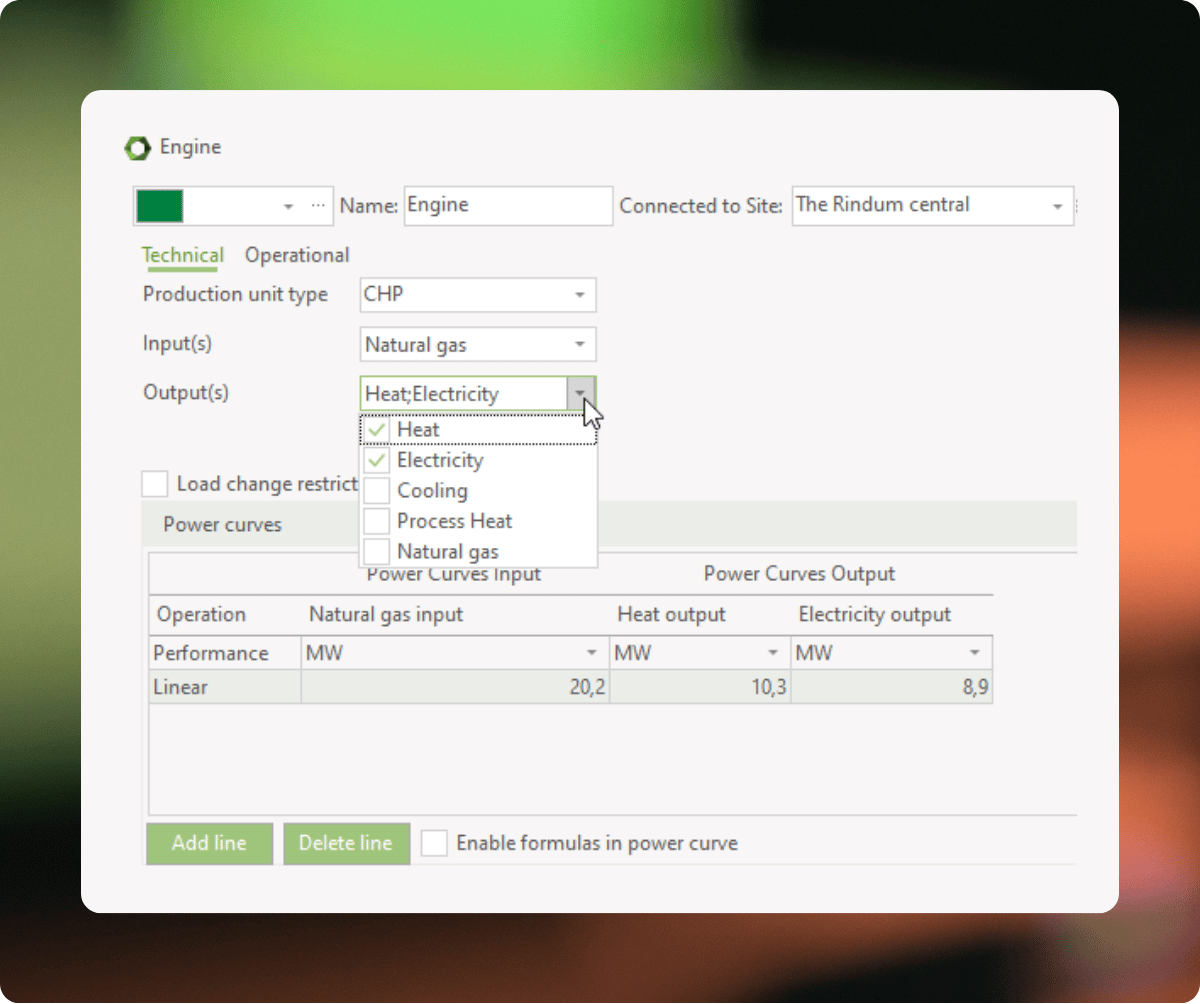Uncheck Electricity in the outputs list
The height and width of the screenshot is (1004, 1200).
point(377,460)
